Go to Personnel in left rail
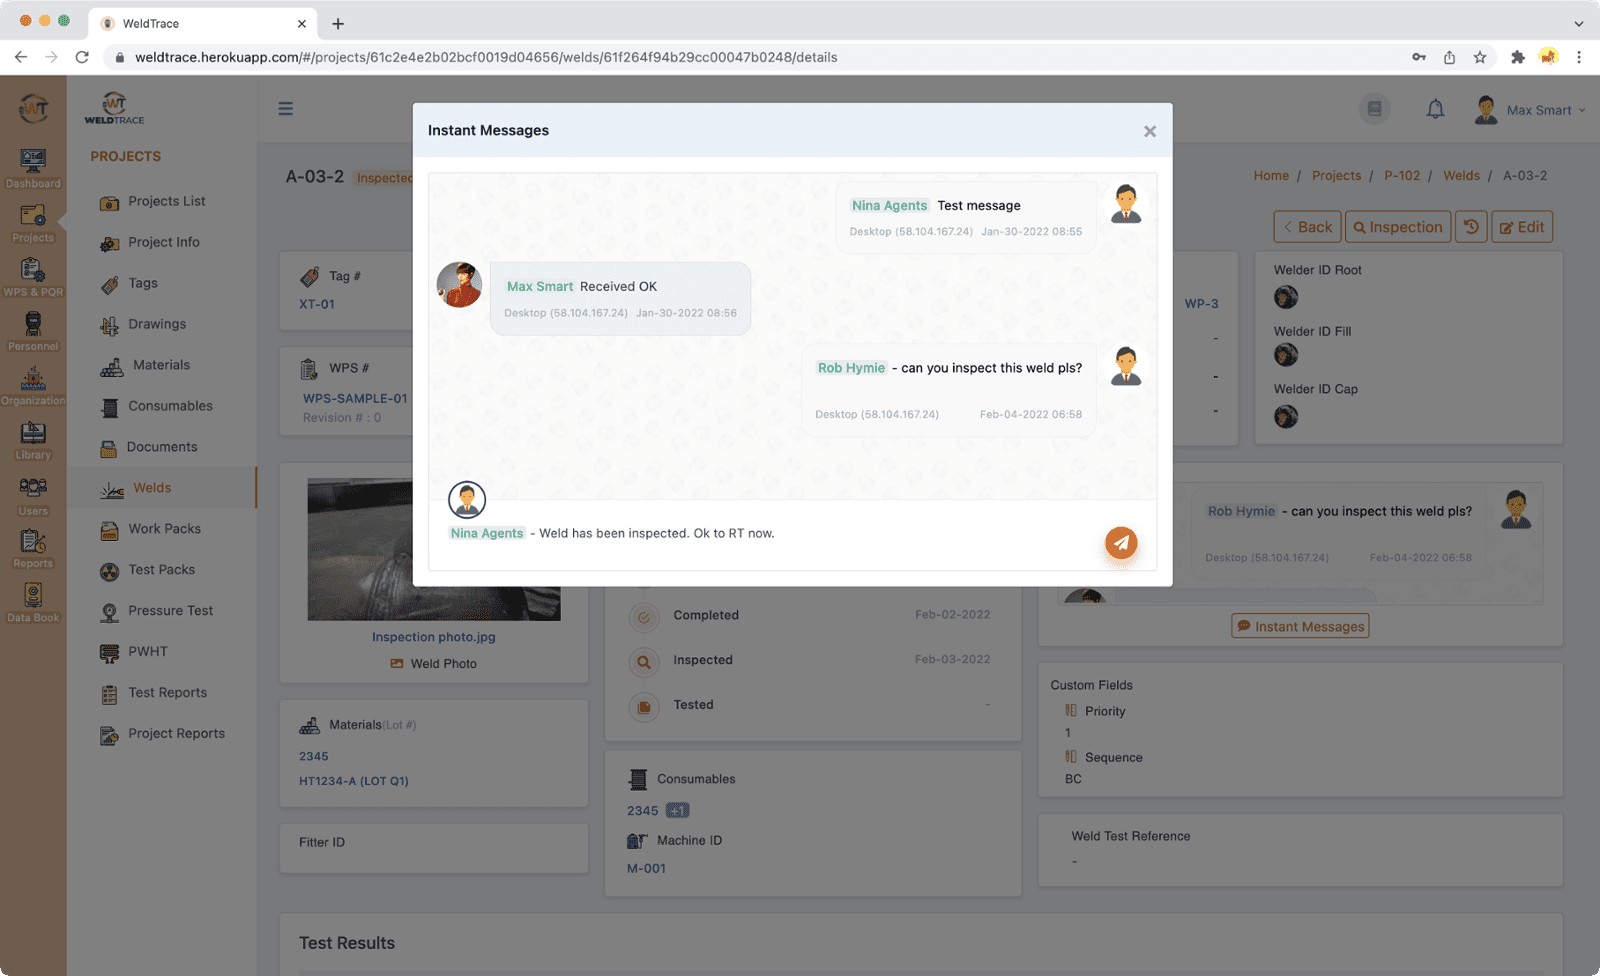The image size is (1600, 976). (x=33, y=331)
